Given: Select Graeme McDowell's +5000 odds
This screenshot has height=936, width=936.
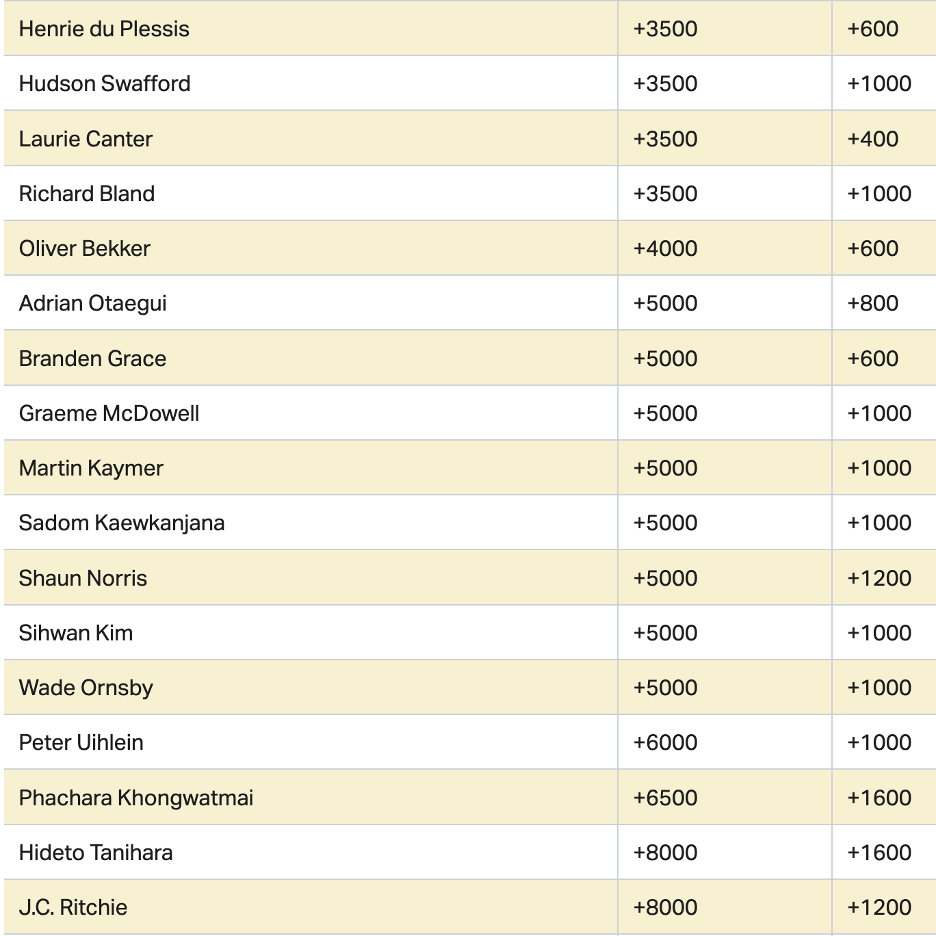Looking at the screenshot, I should point(665,413).
